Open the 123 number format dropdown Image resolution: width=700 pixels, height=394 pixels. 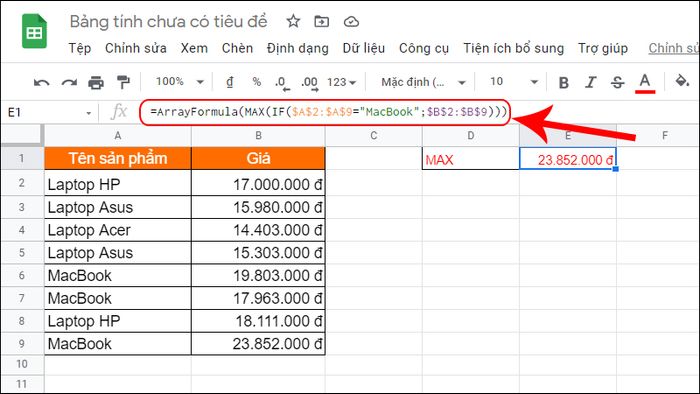pos(342,82)
